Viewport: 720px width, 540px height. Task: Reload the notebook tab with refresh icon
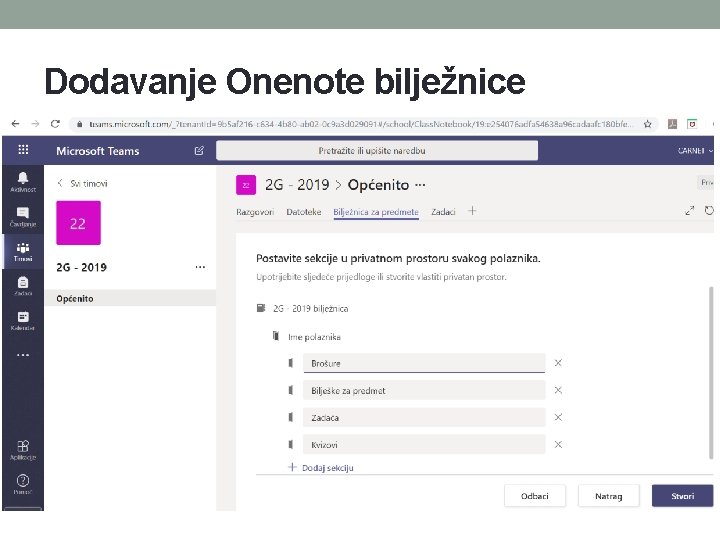point(709,211)
